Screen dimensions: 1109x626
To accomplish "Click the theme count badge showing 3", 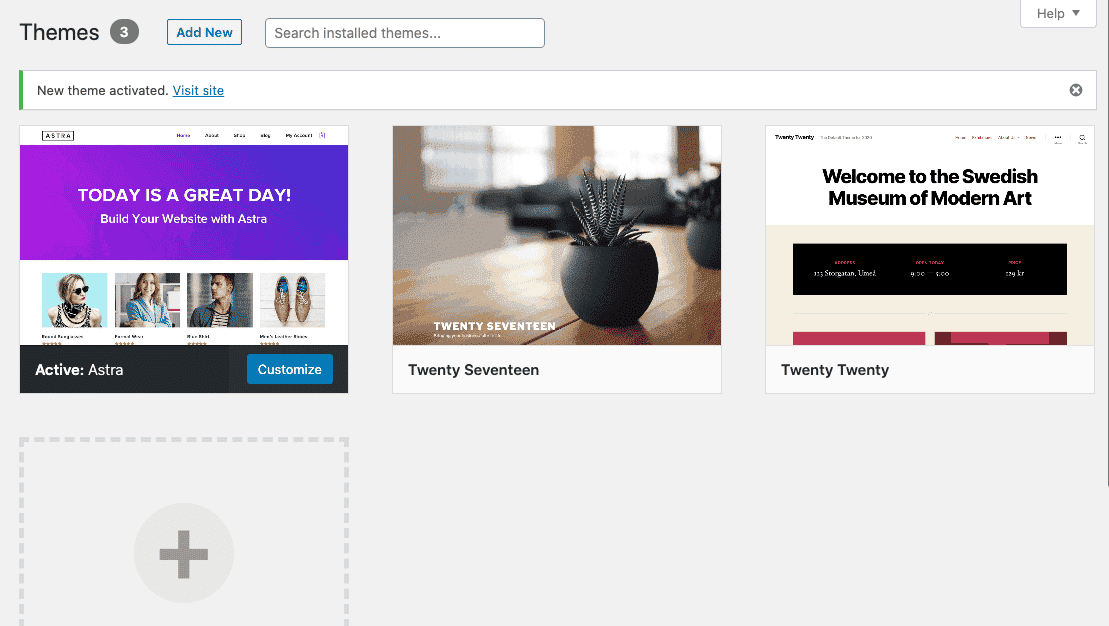I will click(x=124, y=32).
